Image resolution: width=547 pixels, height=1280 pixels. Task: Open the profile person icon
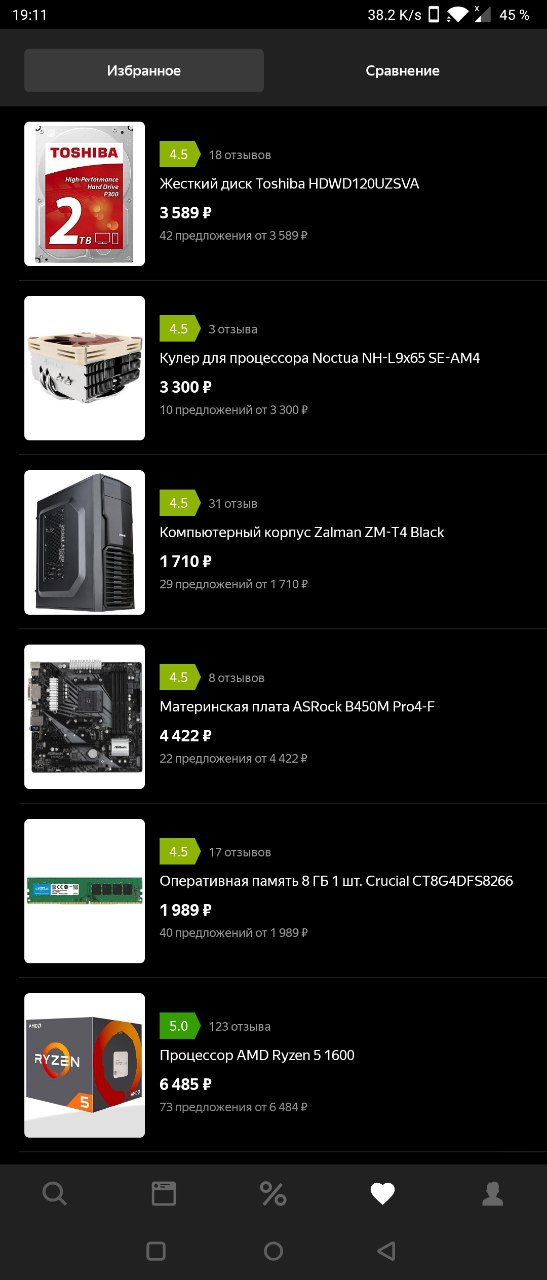492,1193
